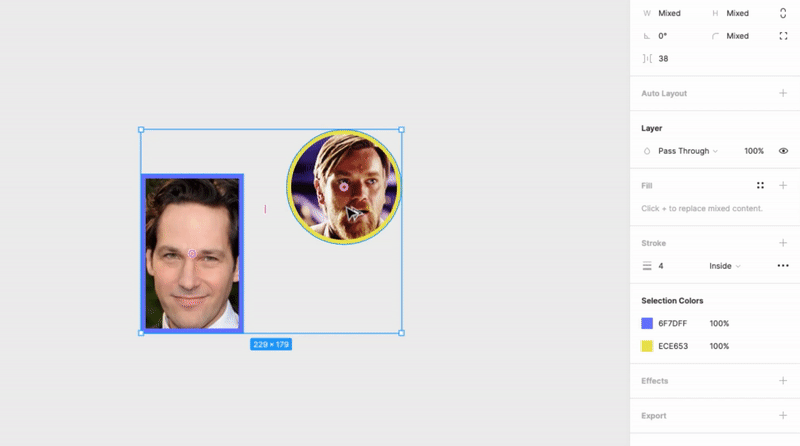Open Fill styles four-dot icon
The width and height of the screenshot is (800, 446).
[760, 185]
